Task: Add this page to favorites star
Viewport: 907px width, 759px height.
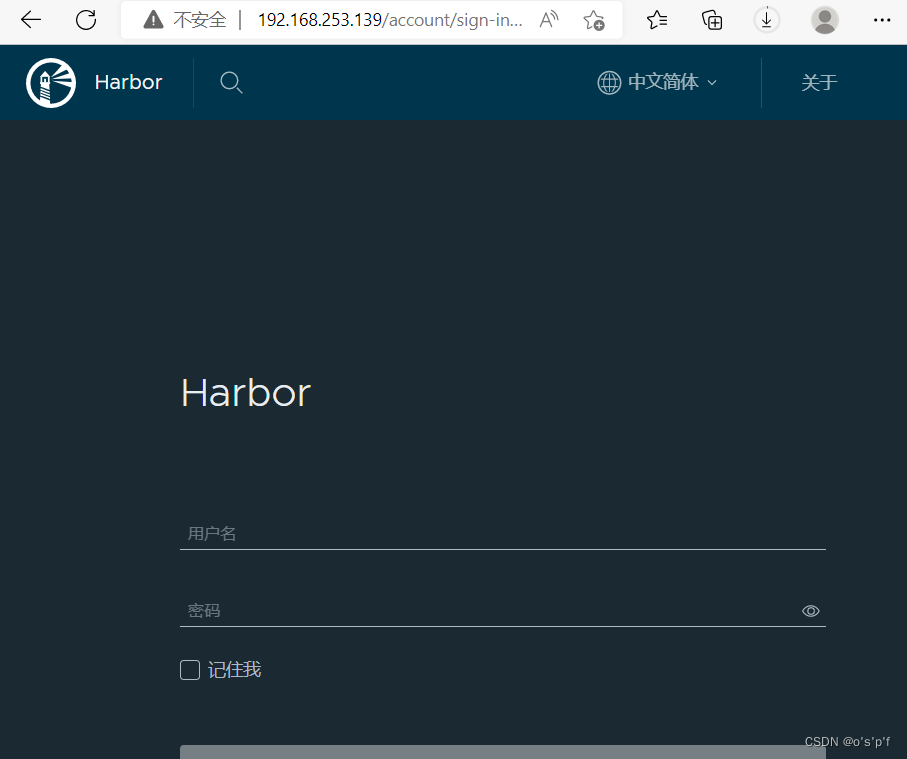Action: click(x=593, y=20)
